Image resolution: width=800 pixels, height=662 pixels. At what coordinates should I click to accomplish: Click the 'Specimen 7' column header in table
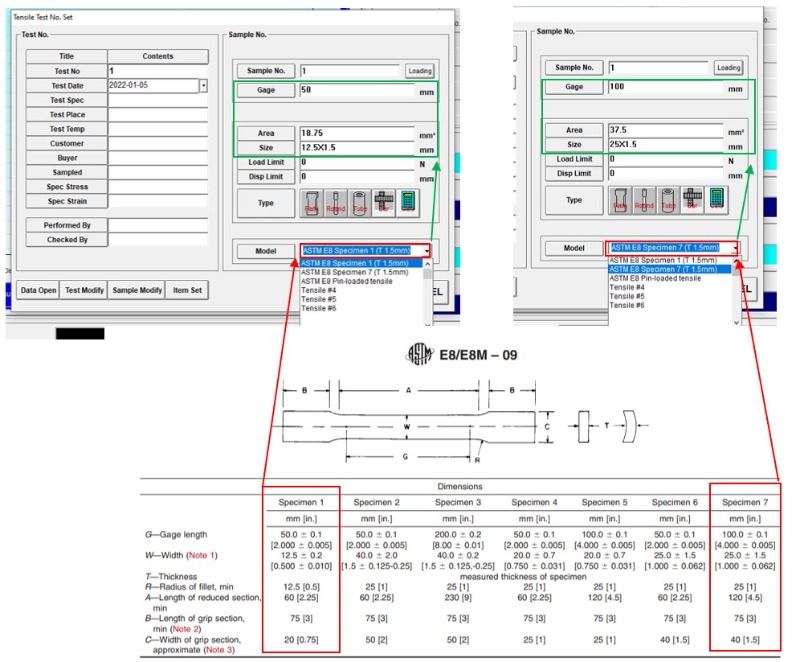(x=745, y=502)
